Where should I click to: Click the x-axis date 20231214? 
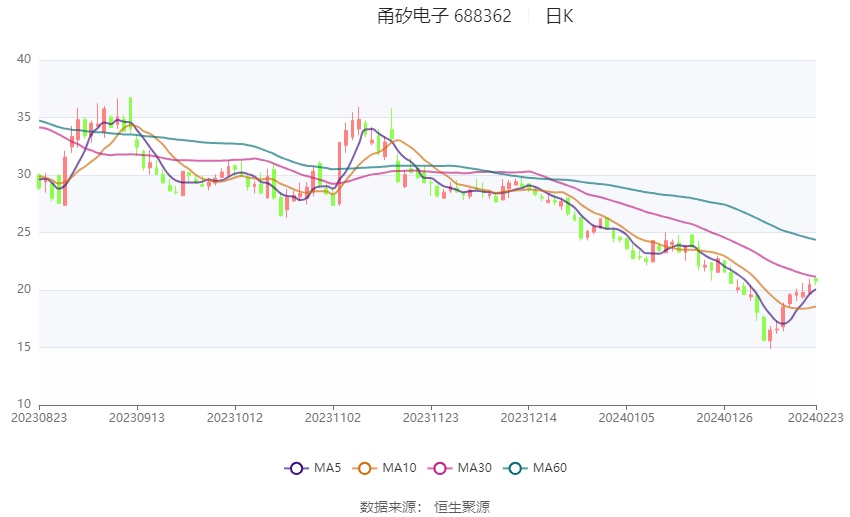(x=529, y=418)
